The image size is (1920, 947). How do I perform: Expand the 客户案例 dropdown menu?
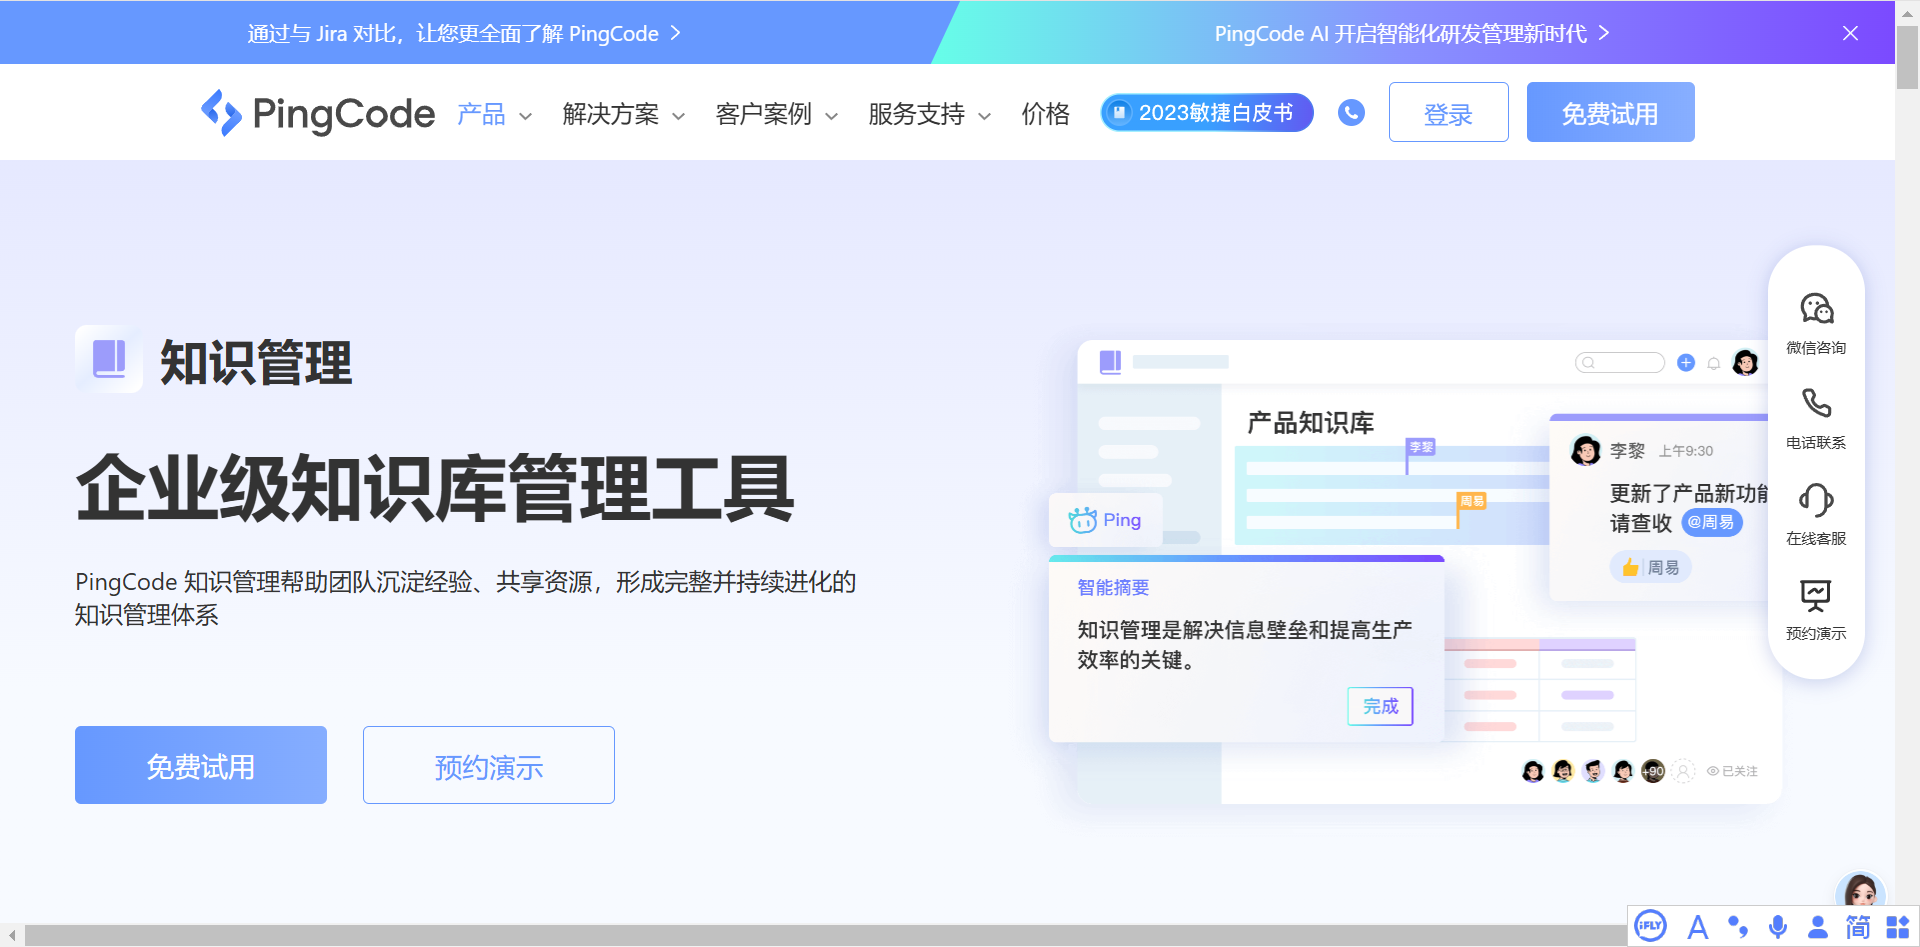pyautogui.click(x=777, y=114)
